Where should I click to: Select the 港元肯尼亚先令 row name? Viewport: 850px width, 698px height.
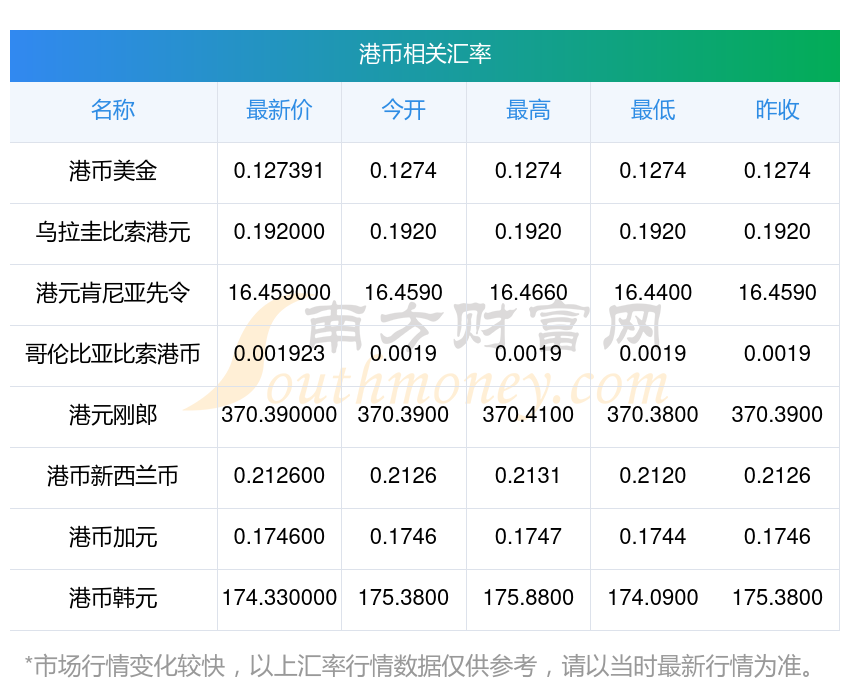point(113,293)
